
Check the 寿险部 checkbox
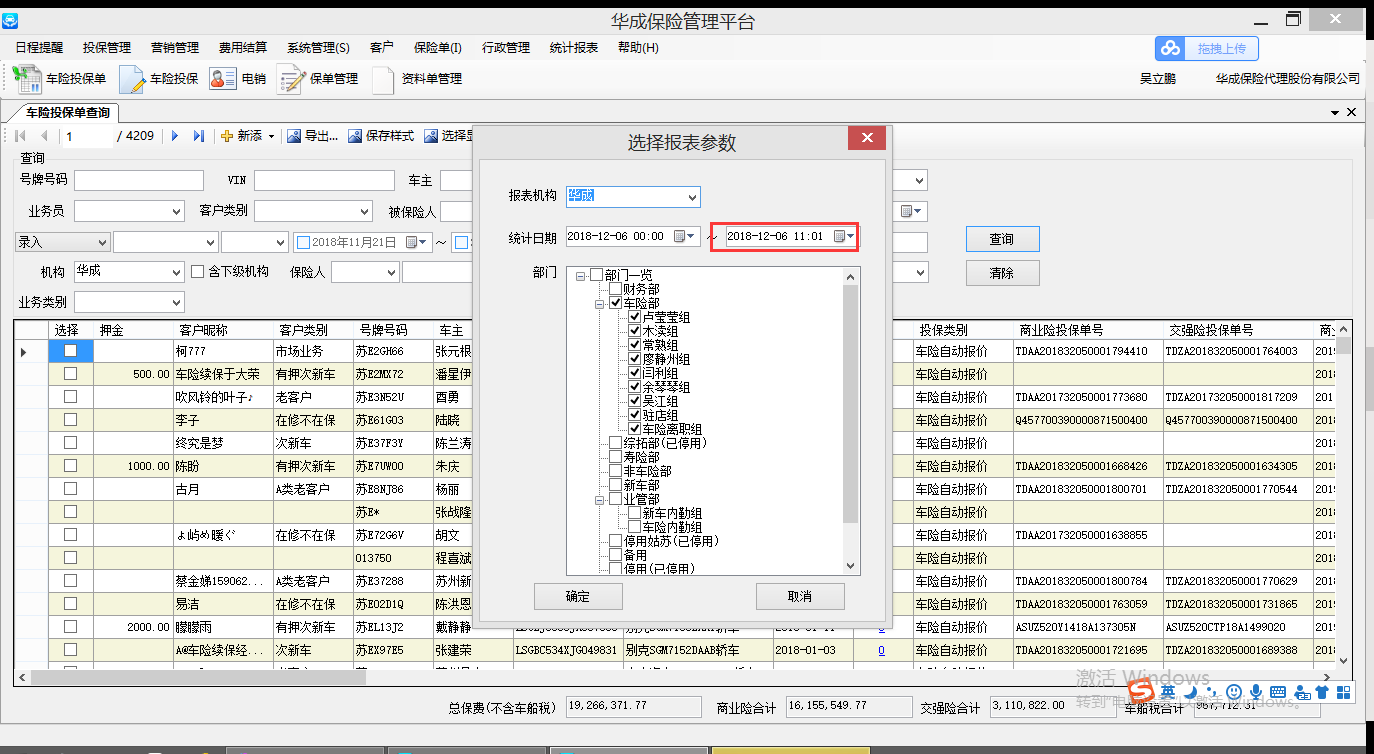click(615, 457)
